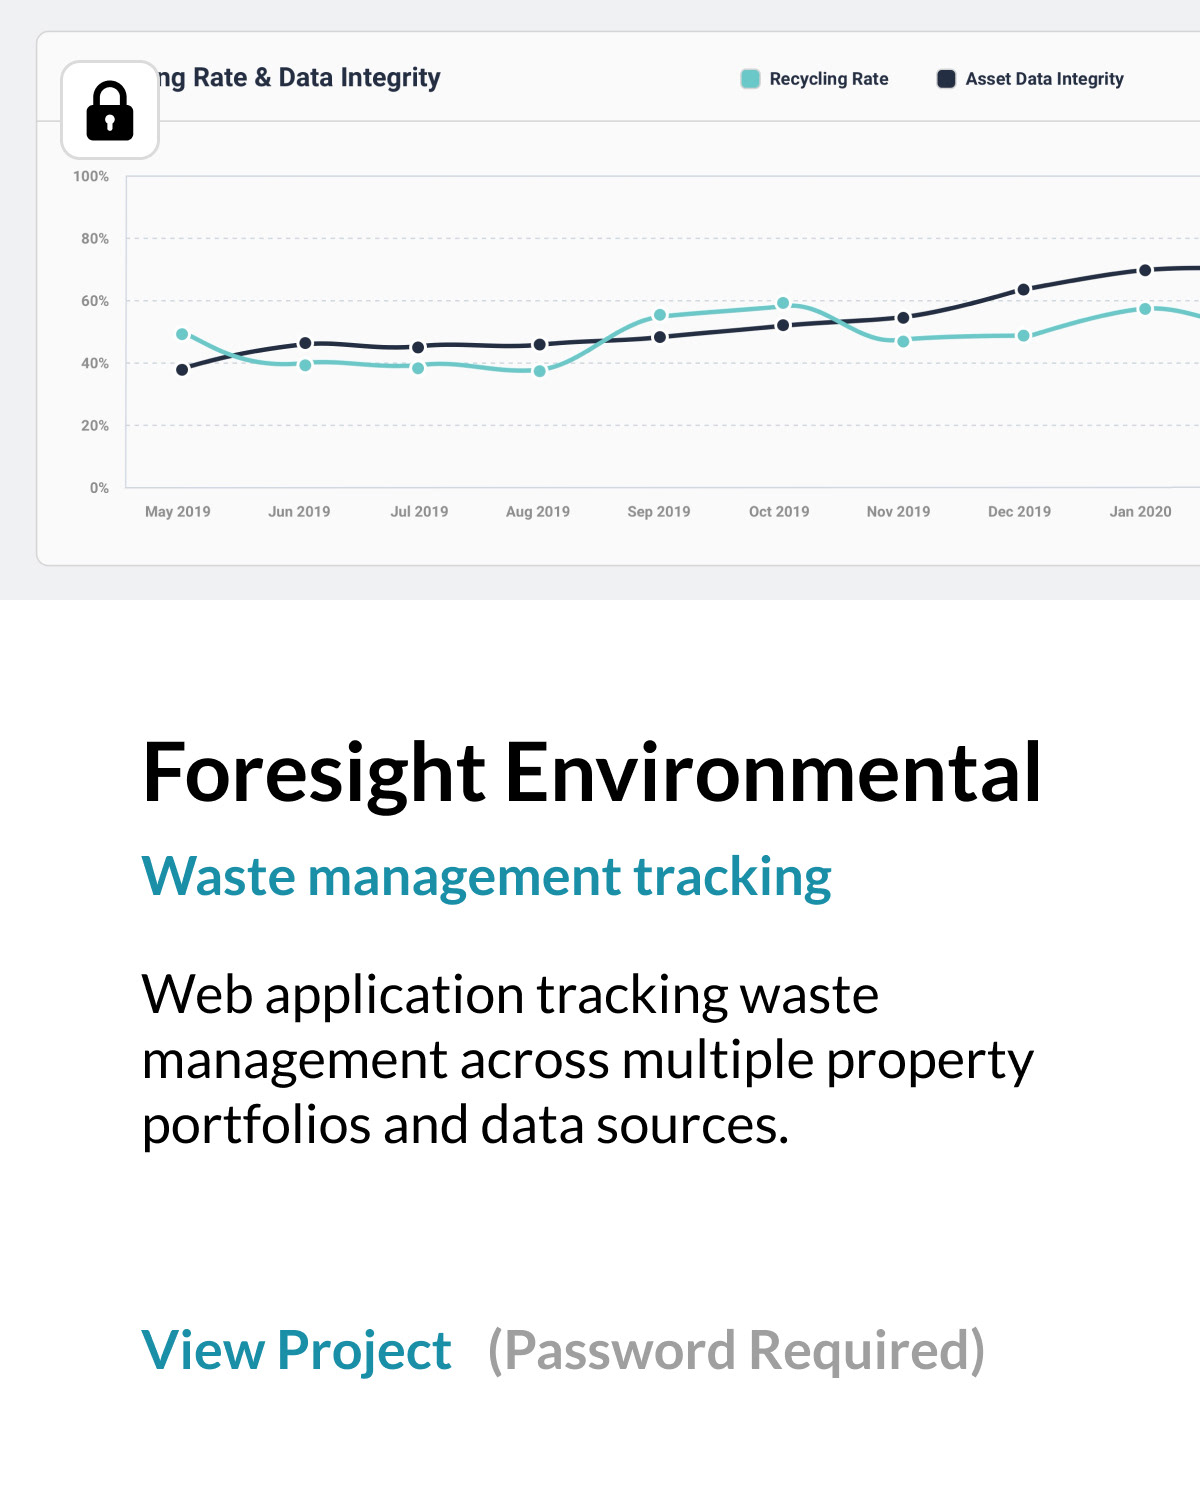Click the Foresight Environmental heading
This screenshot has width=1200, height=1500.
(x=592, y=772)
